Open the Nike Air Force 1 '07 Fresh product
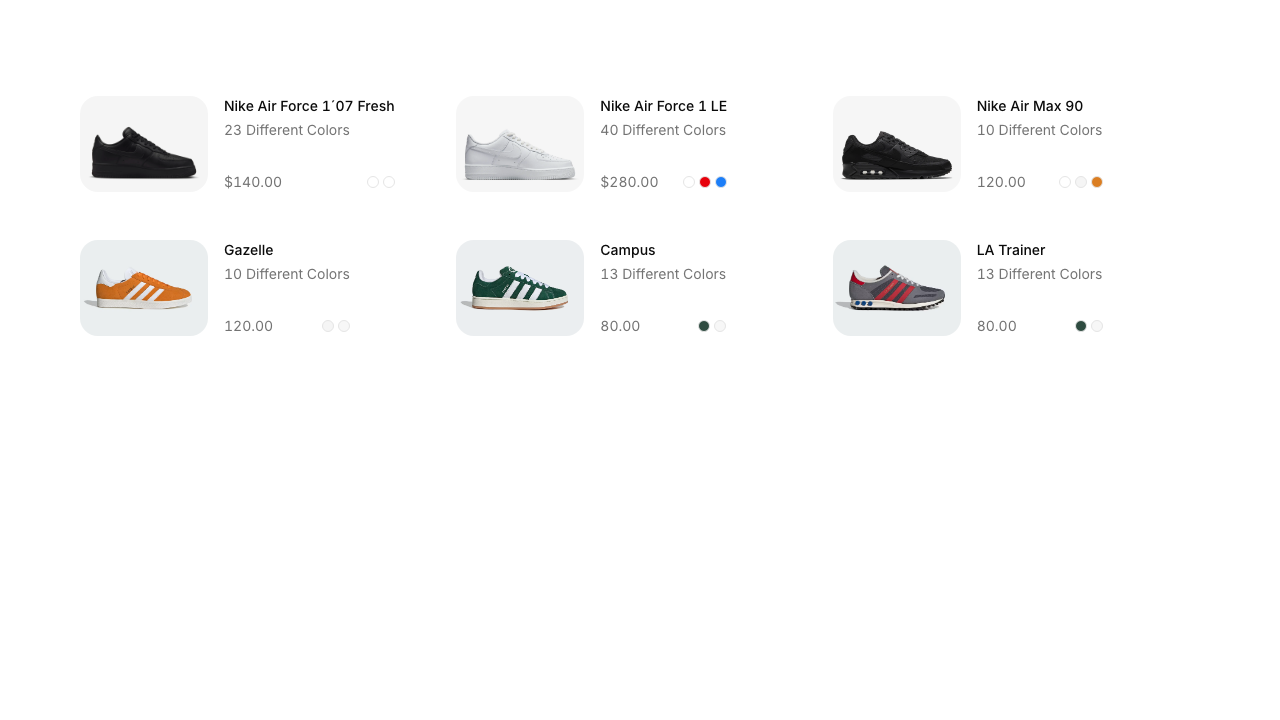This screenshot has width=1280, height=720. [309, 106]
